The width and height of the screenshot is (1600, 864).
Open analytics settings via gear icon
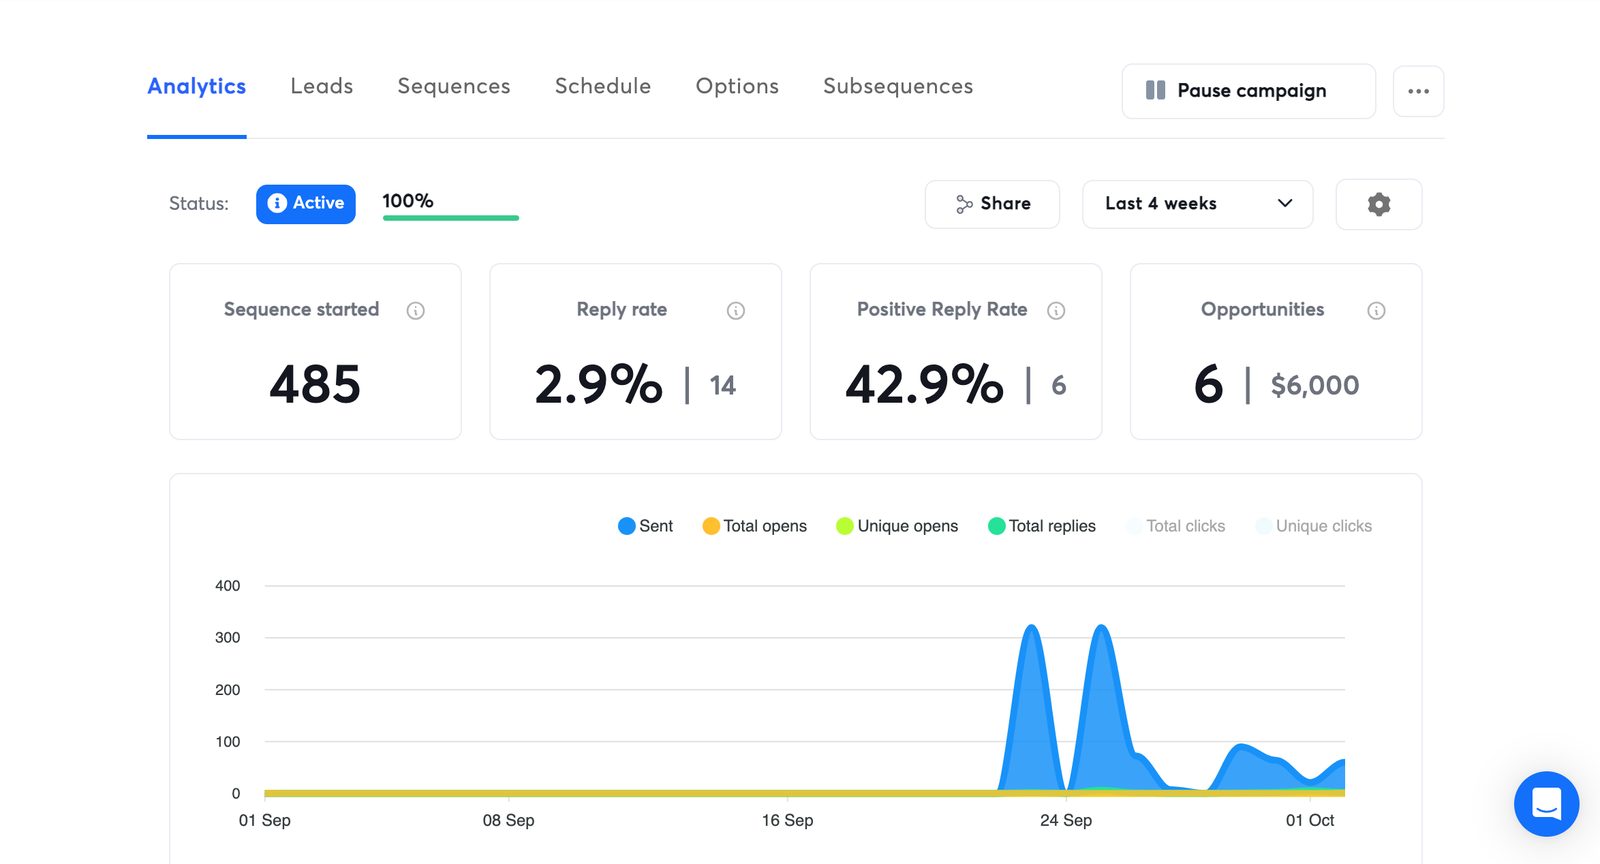(1379, 204)
